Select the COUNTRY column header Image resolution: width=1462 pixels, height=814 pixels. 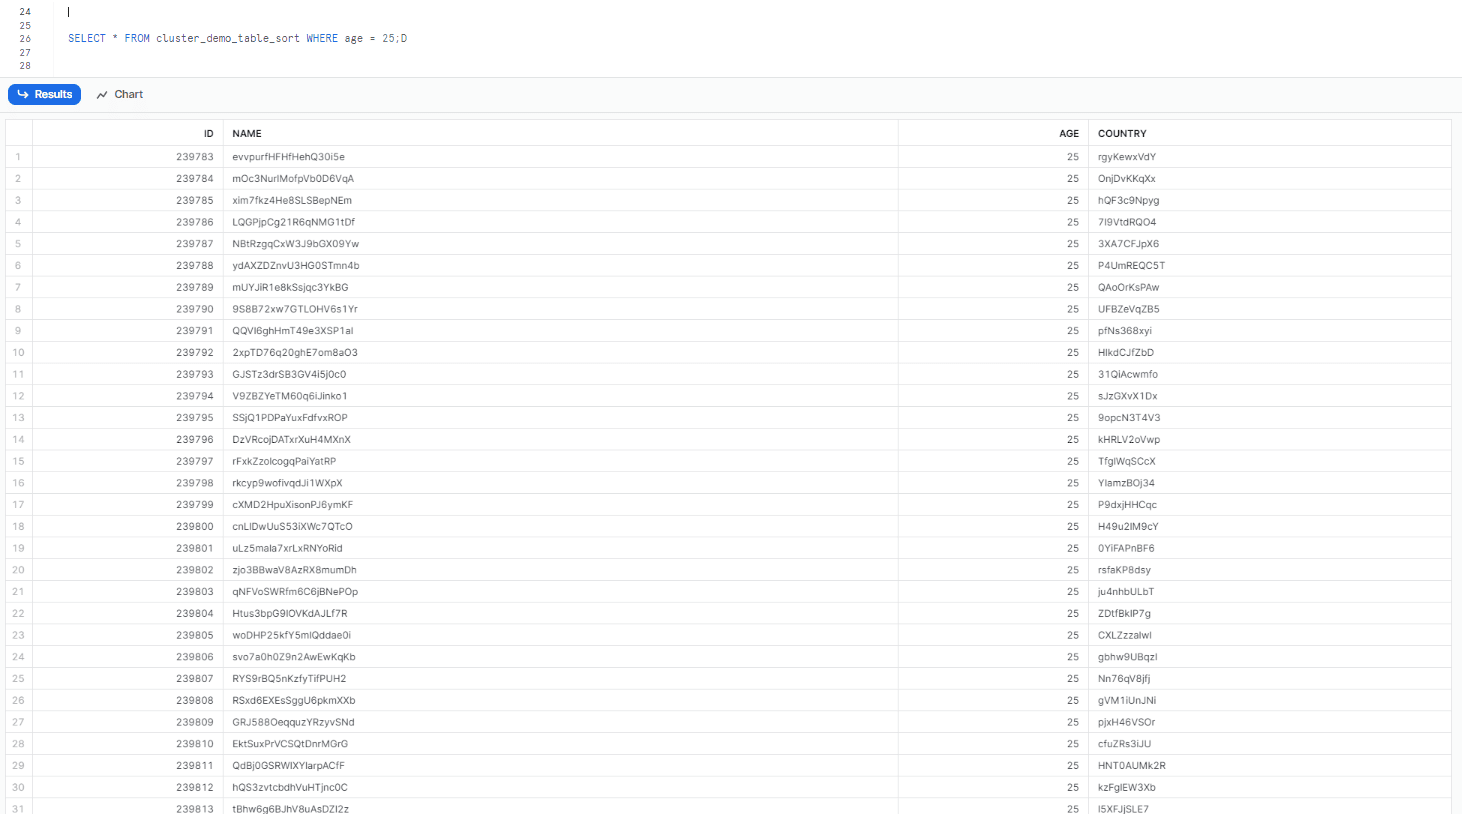tap(1122, 133)
